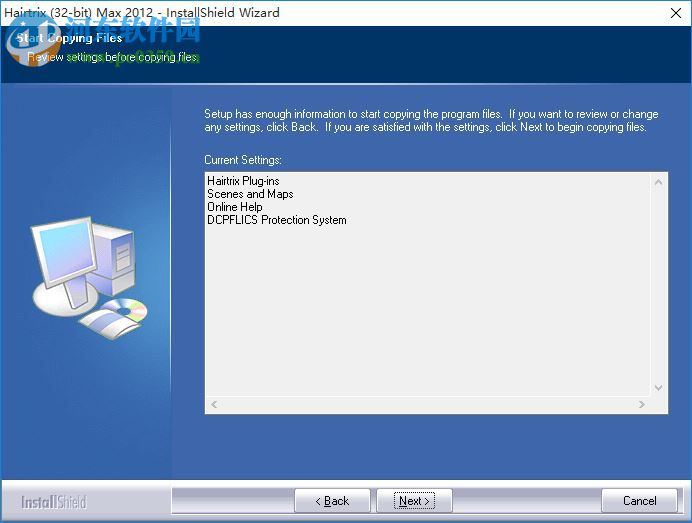The width and height of the screenshot is (692, 523).
Task: Select the 'Hairtrix Plug-ins' line
Action: coord(243,181)
